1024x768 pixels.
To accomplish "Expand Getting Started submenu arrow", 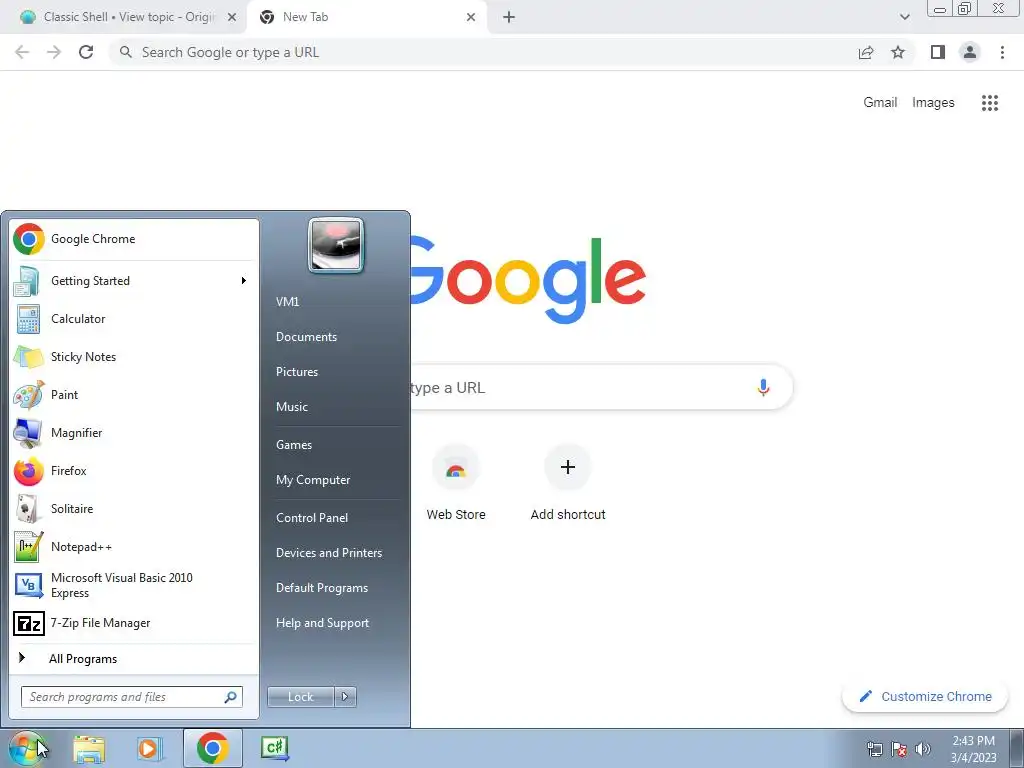I will point(244,281).
